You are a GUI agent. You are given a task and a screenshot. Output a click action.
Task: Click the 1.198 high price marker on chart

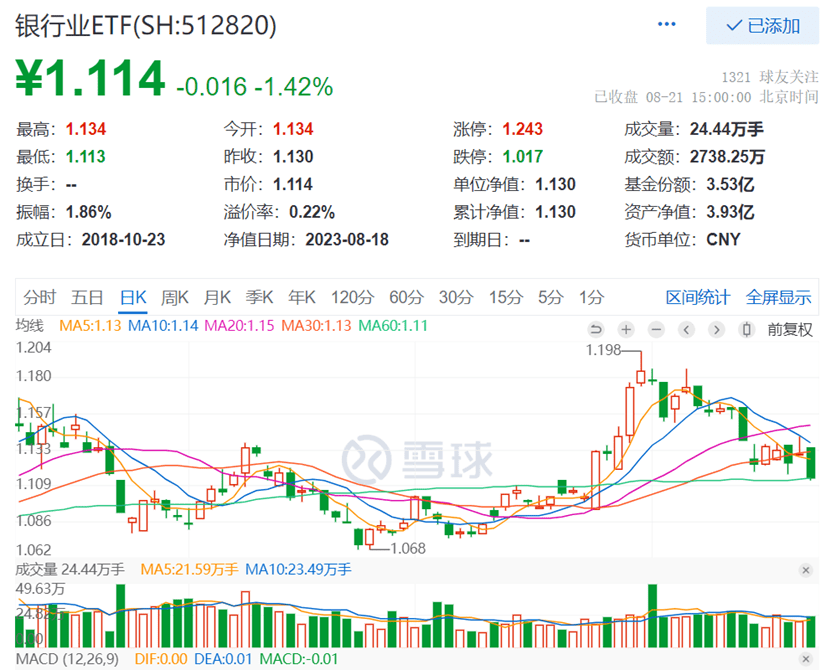pos(603,350)
